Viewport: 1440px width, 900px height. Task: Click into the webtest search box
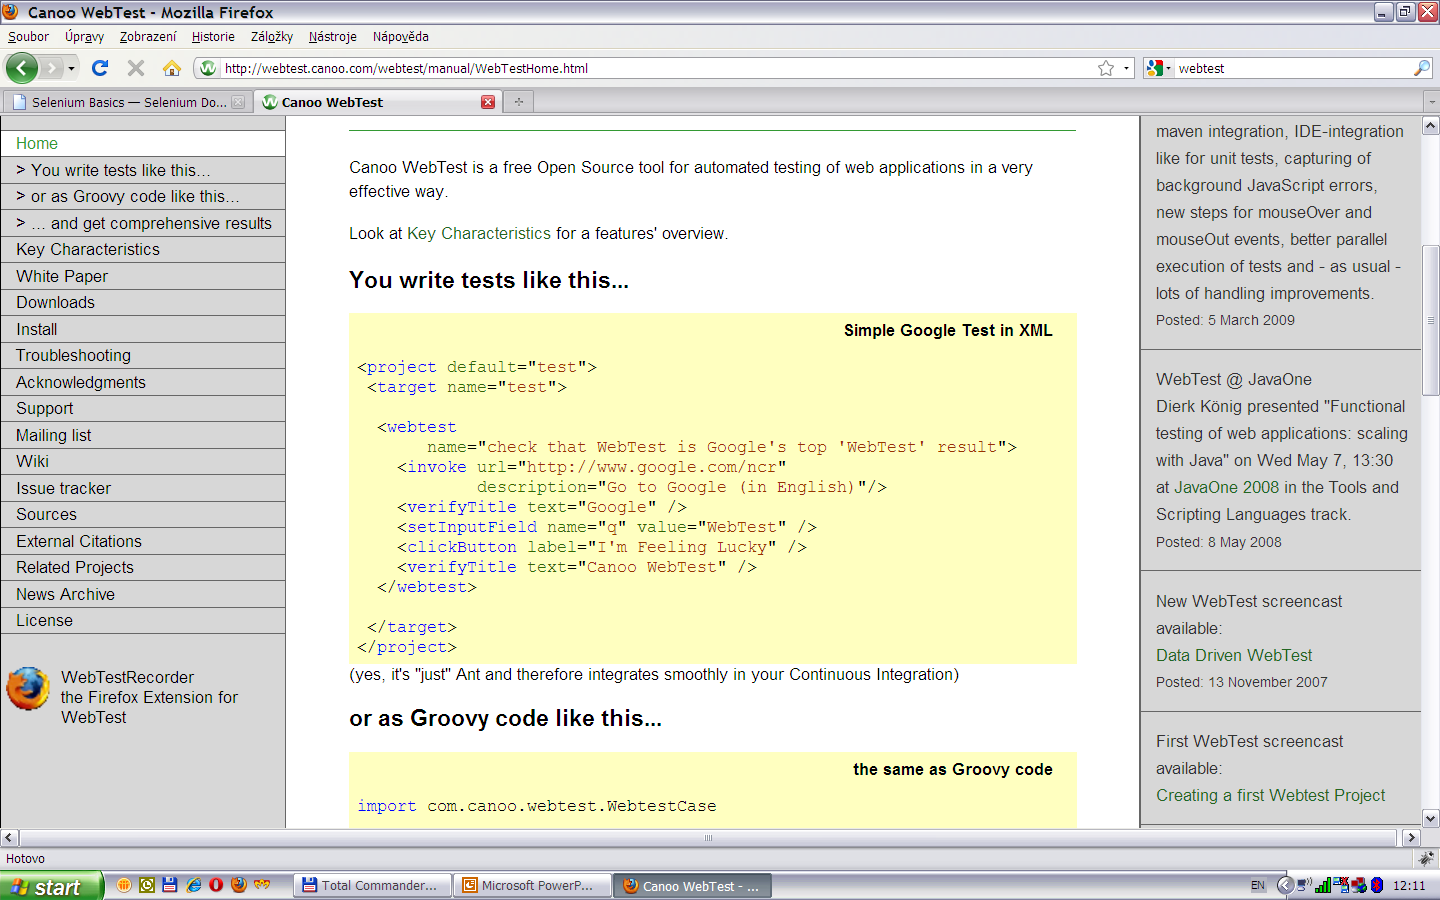[1293, 68]
